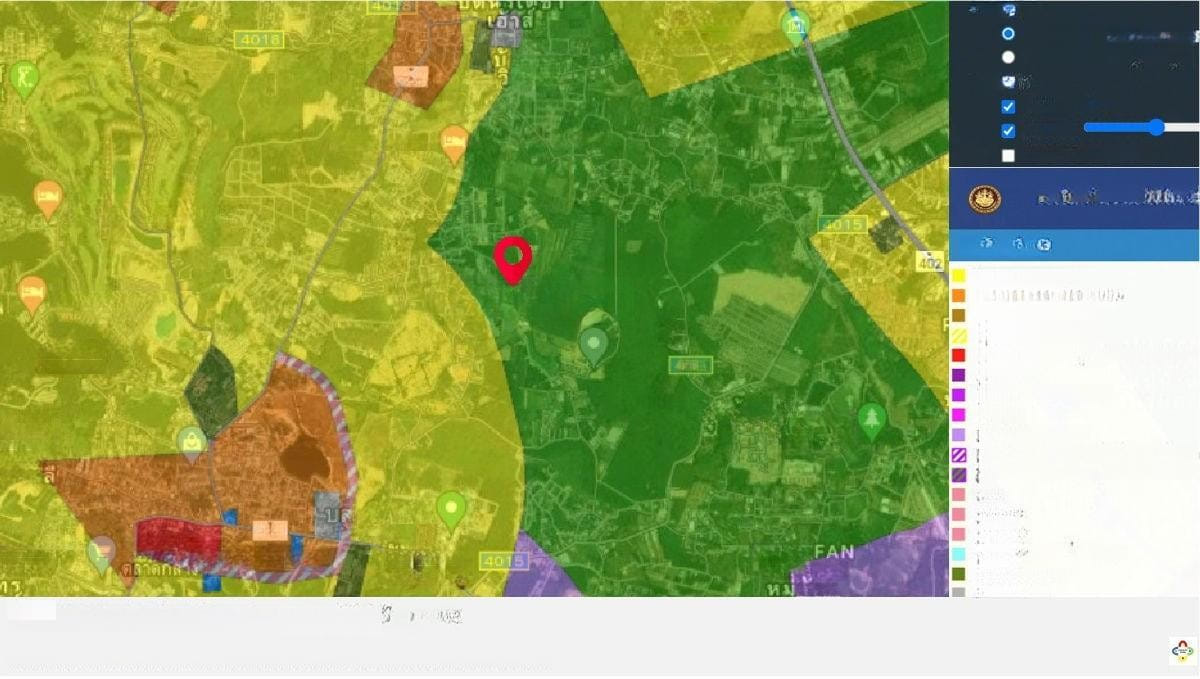Enable the unchecked bottom layer checkbox
1200x679 pixels.
(1008, 155)
